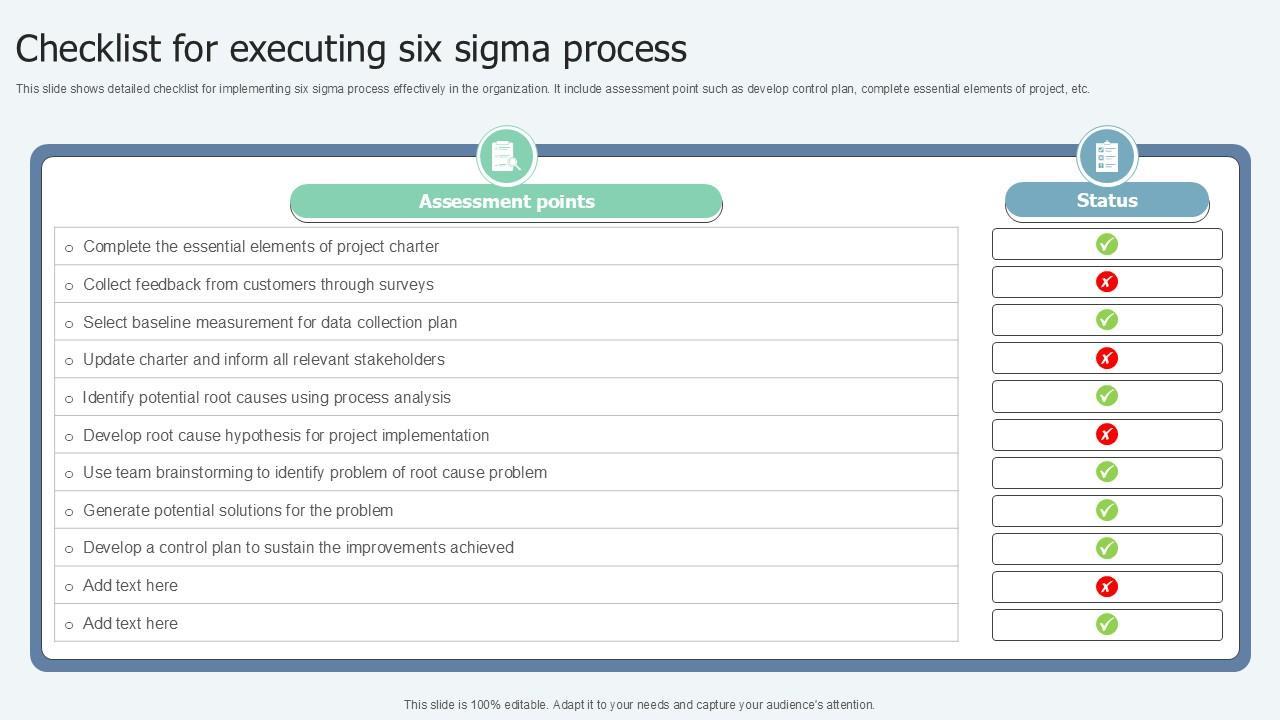Viewport: 1280px width, 720px height.
Task: Click green check for potential solutions row
Action: 1107,510
